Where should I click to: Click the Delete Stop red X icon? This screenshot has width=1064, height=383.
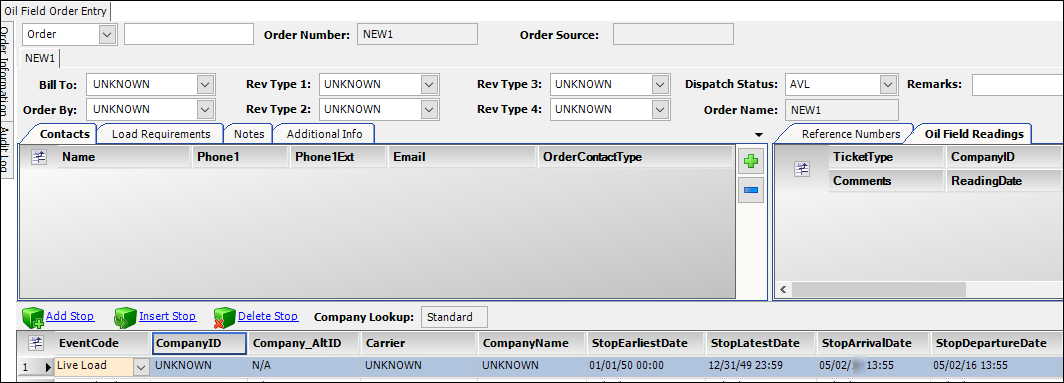[225, 317]
